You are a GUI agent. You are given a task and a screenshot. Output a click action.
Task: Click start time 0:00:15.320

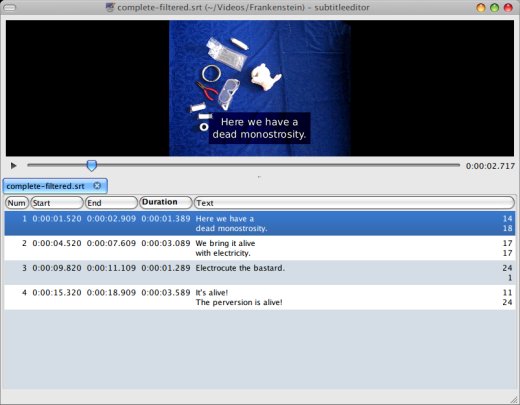tap(57, 293)
